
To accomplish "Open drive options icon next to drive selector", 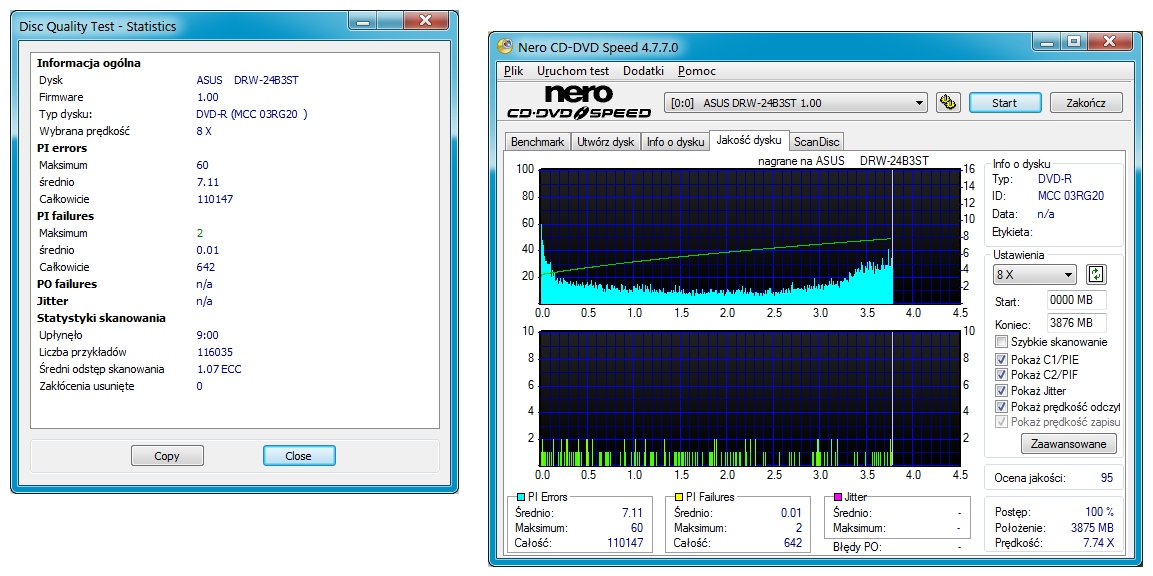I will (x=949, y=103).
